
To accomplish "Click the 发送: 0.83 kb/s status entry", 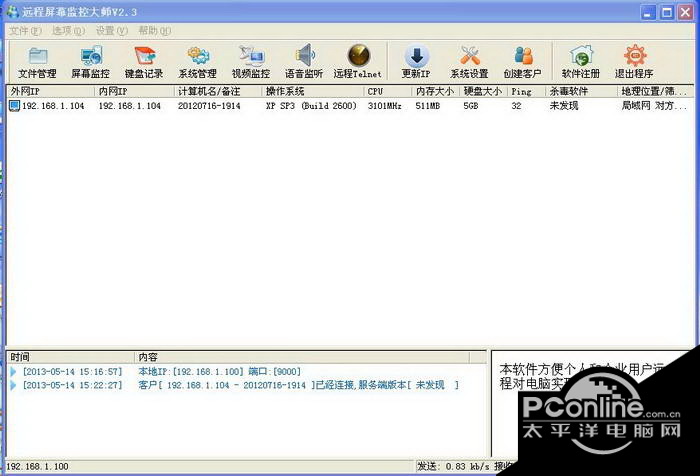I will (453, 467).
